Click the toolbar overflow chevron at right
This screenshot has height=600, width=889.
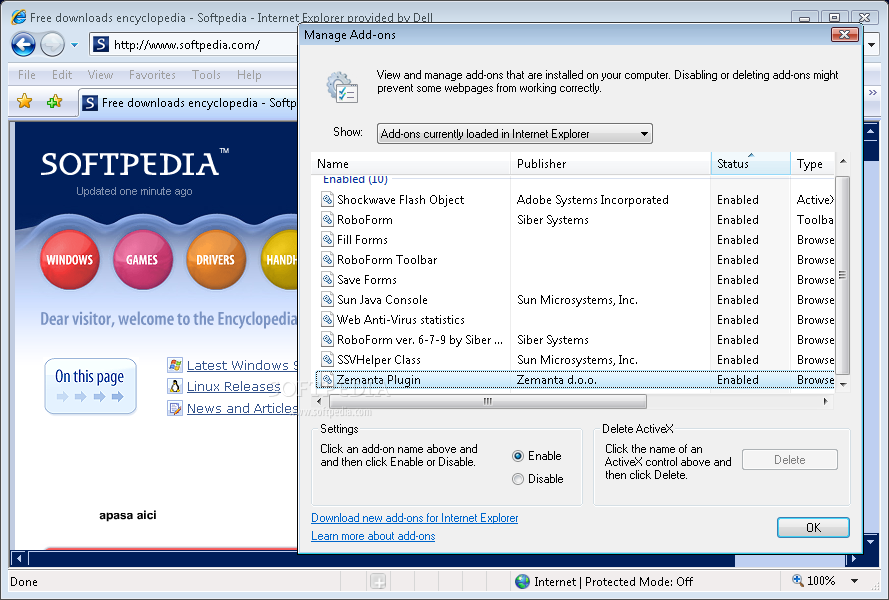click(873, 92)
